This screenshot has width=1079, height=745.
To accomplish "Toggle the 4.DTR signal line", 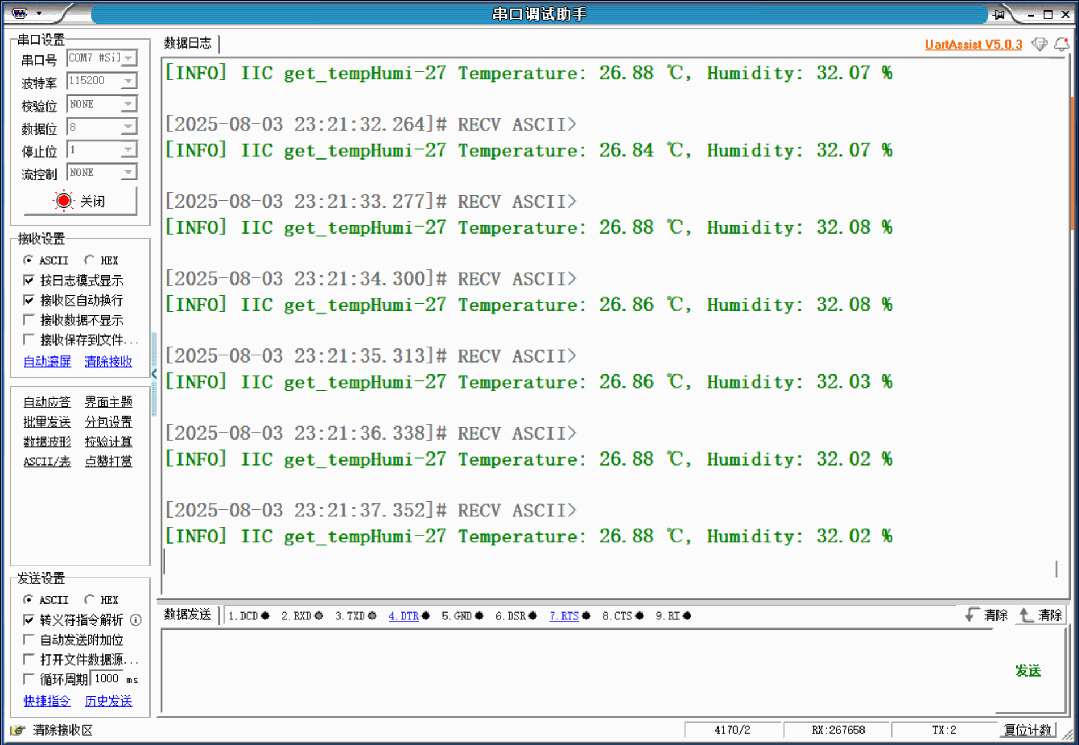I will tap(409, 616).
